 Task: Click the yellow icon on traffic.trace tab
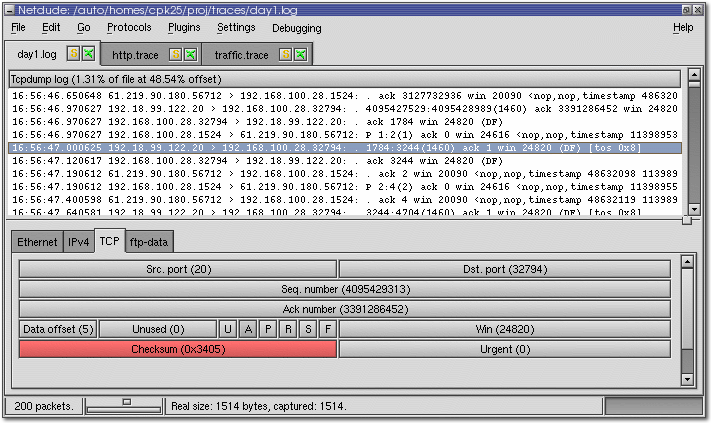(285, 53)
